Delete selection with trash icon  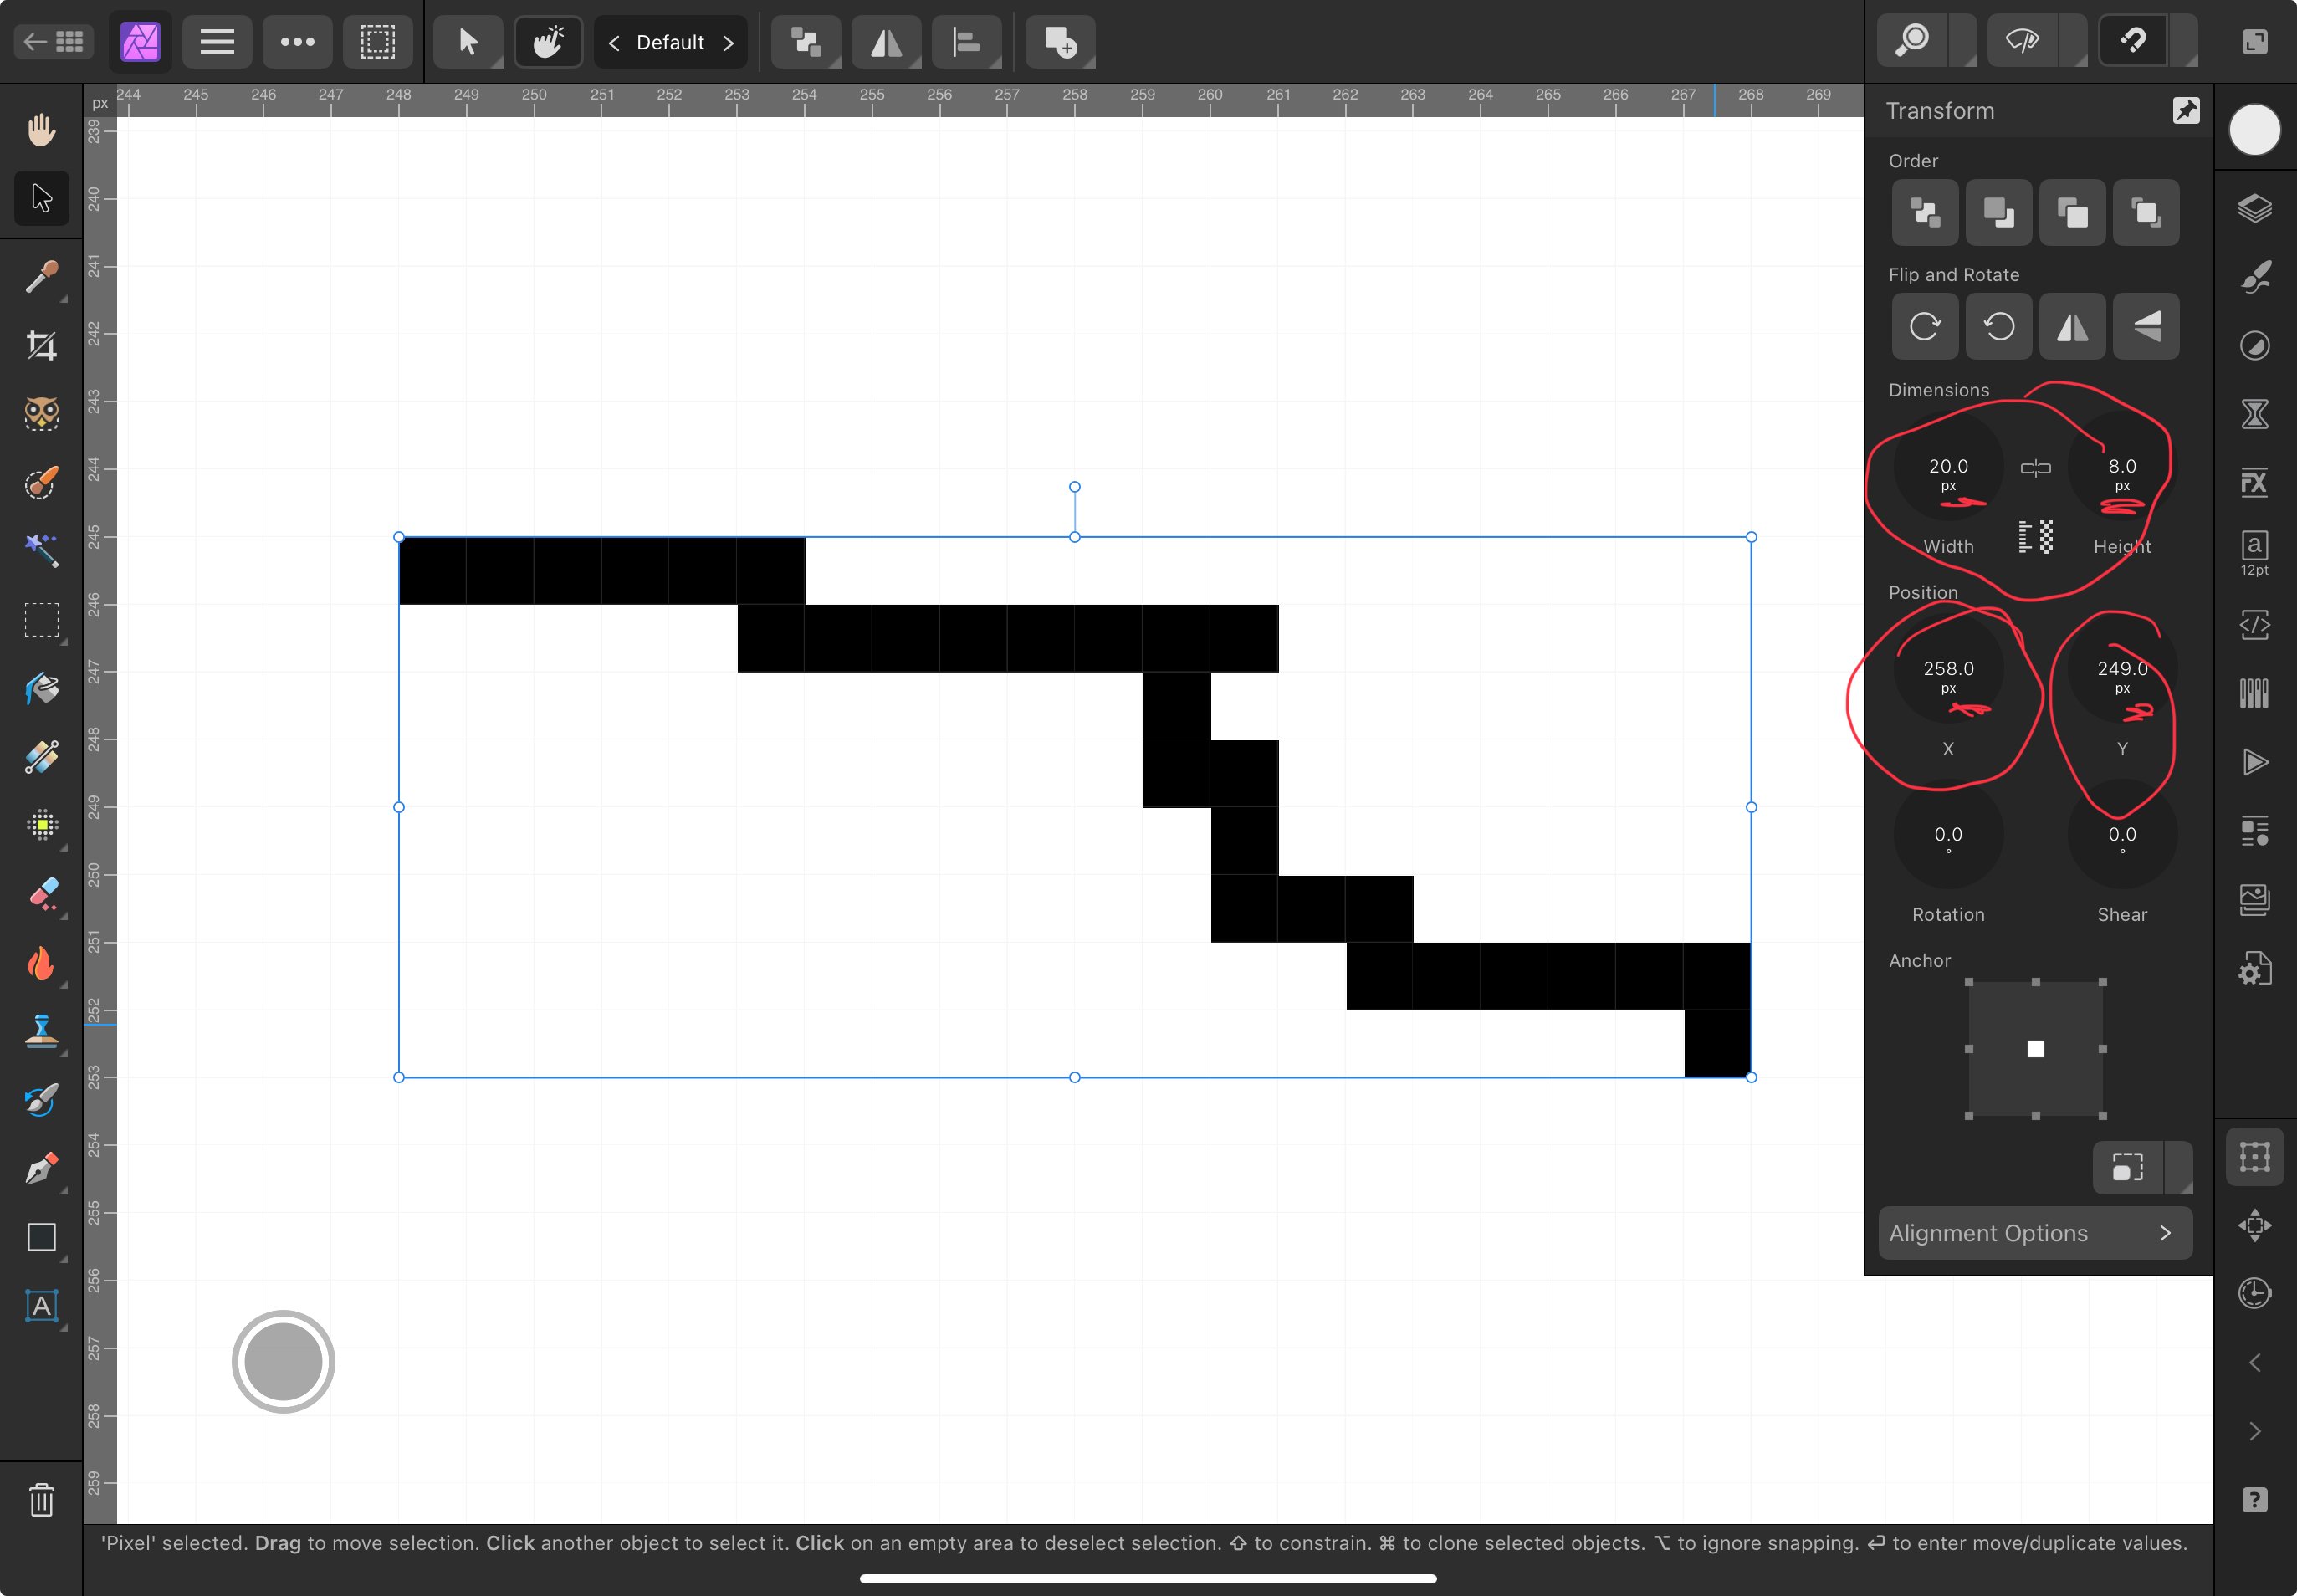[41, 1500]
